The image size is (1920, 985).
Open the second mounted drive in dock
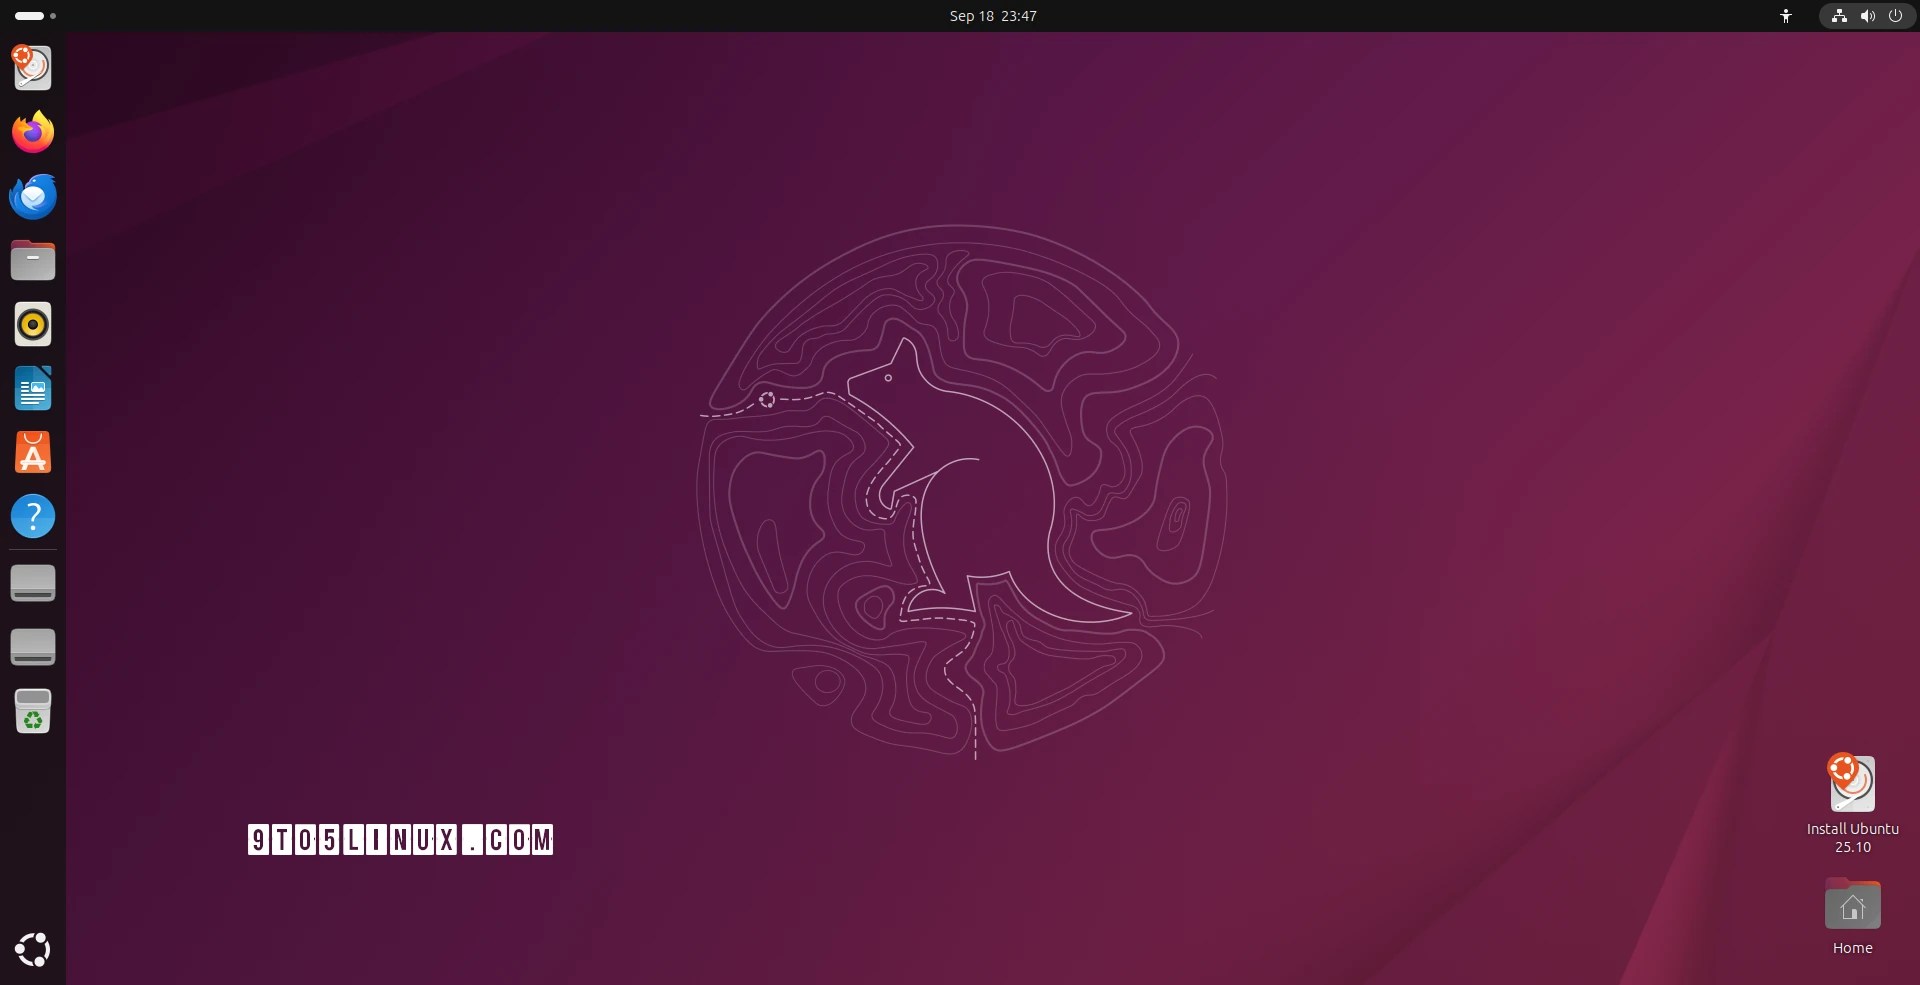(33, 647)
